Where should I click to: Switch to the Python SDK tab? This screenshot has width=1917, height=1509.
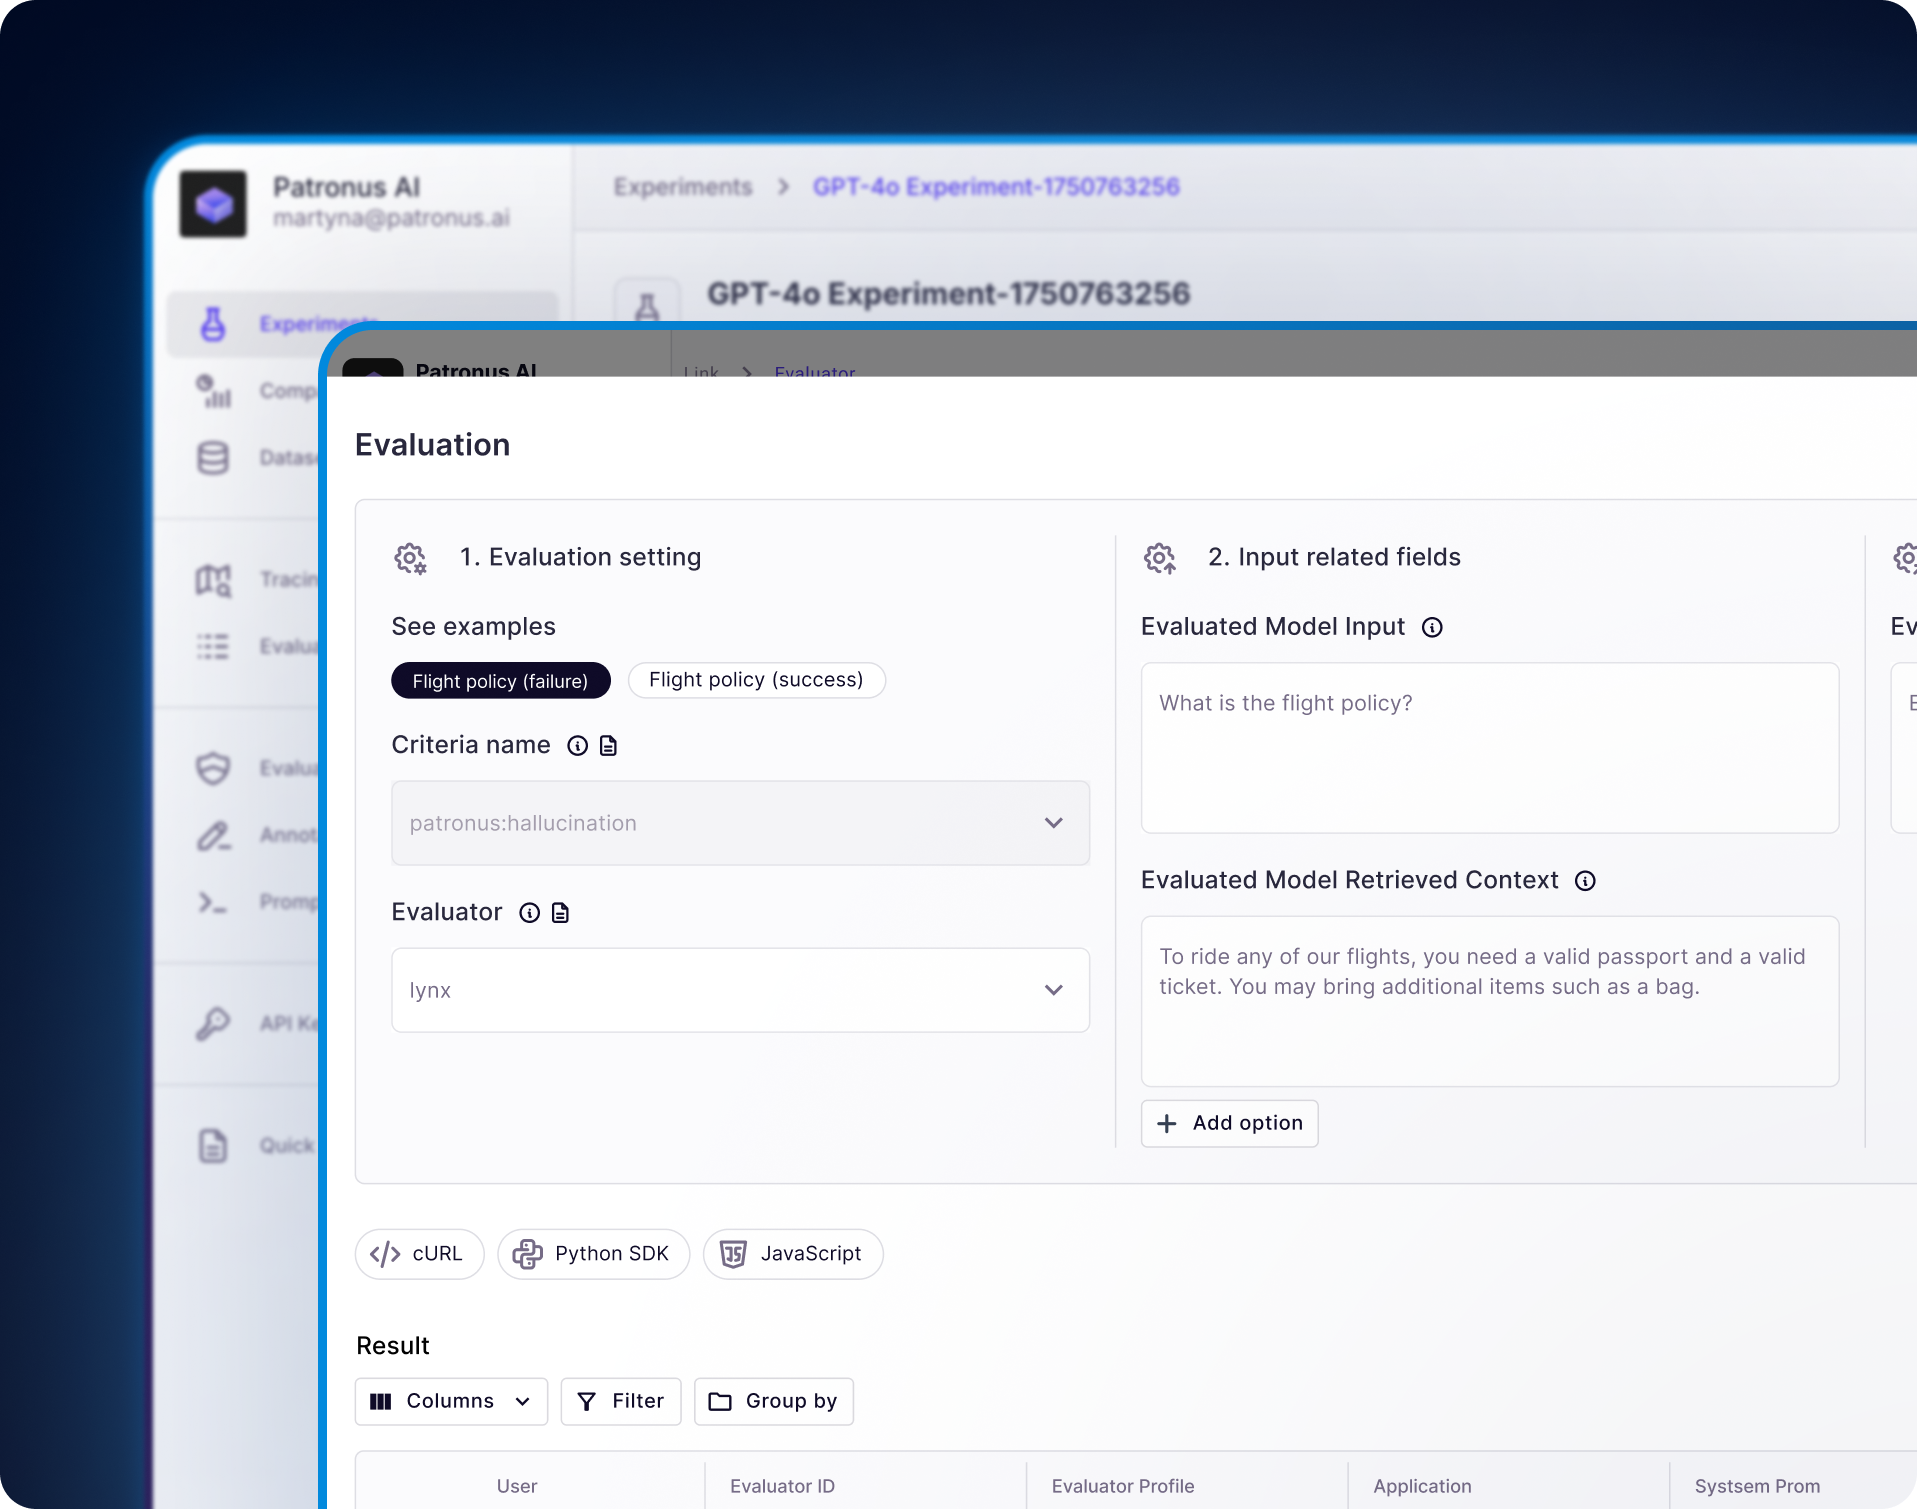(593, 1254)
